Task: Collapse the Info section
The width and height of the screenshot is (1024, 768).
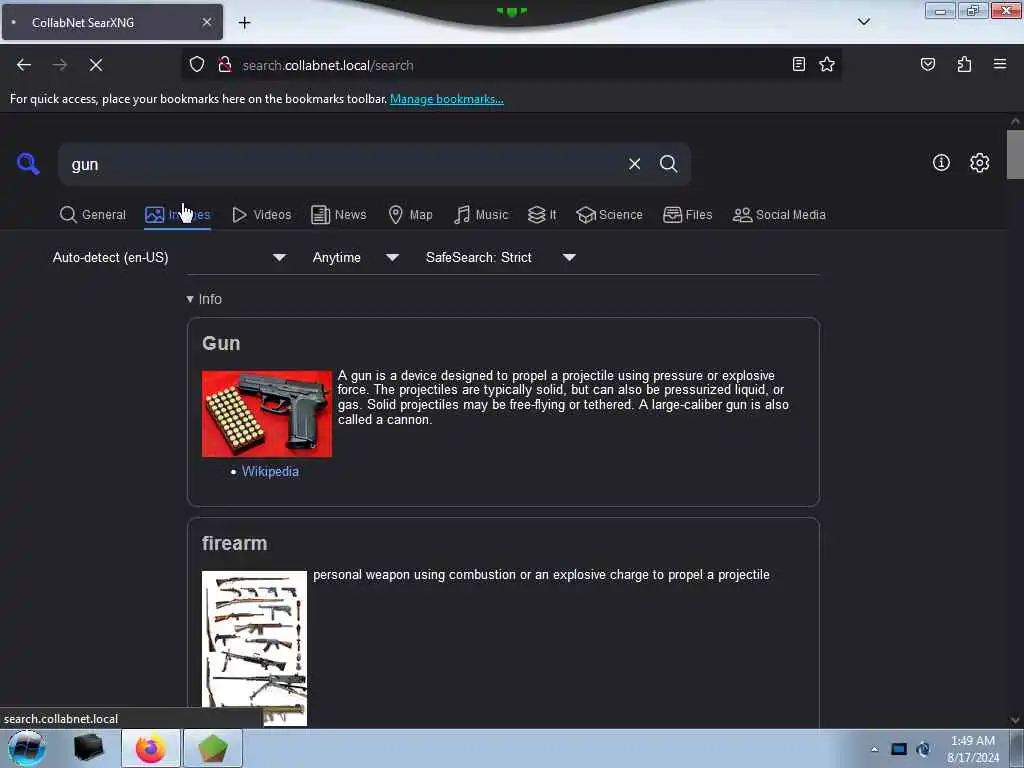Action: coord(204,299)
